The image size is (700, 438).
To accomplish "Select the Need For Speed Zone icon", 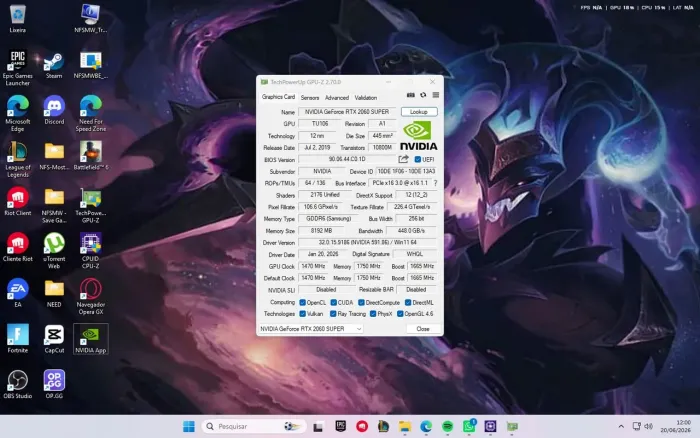I will 91,113.
